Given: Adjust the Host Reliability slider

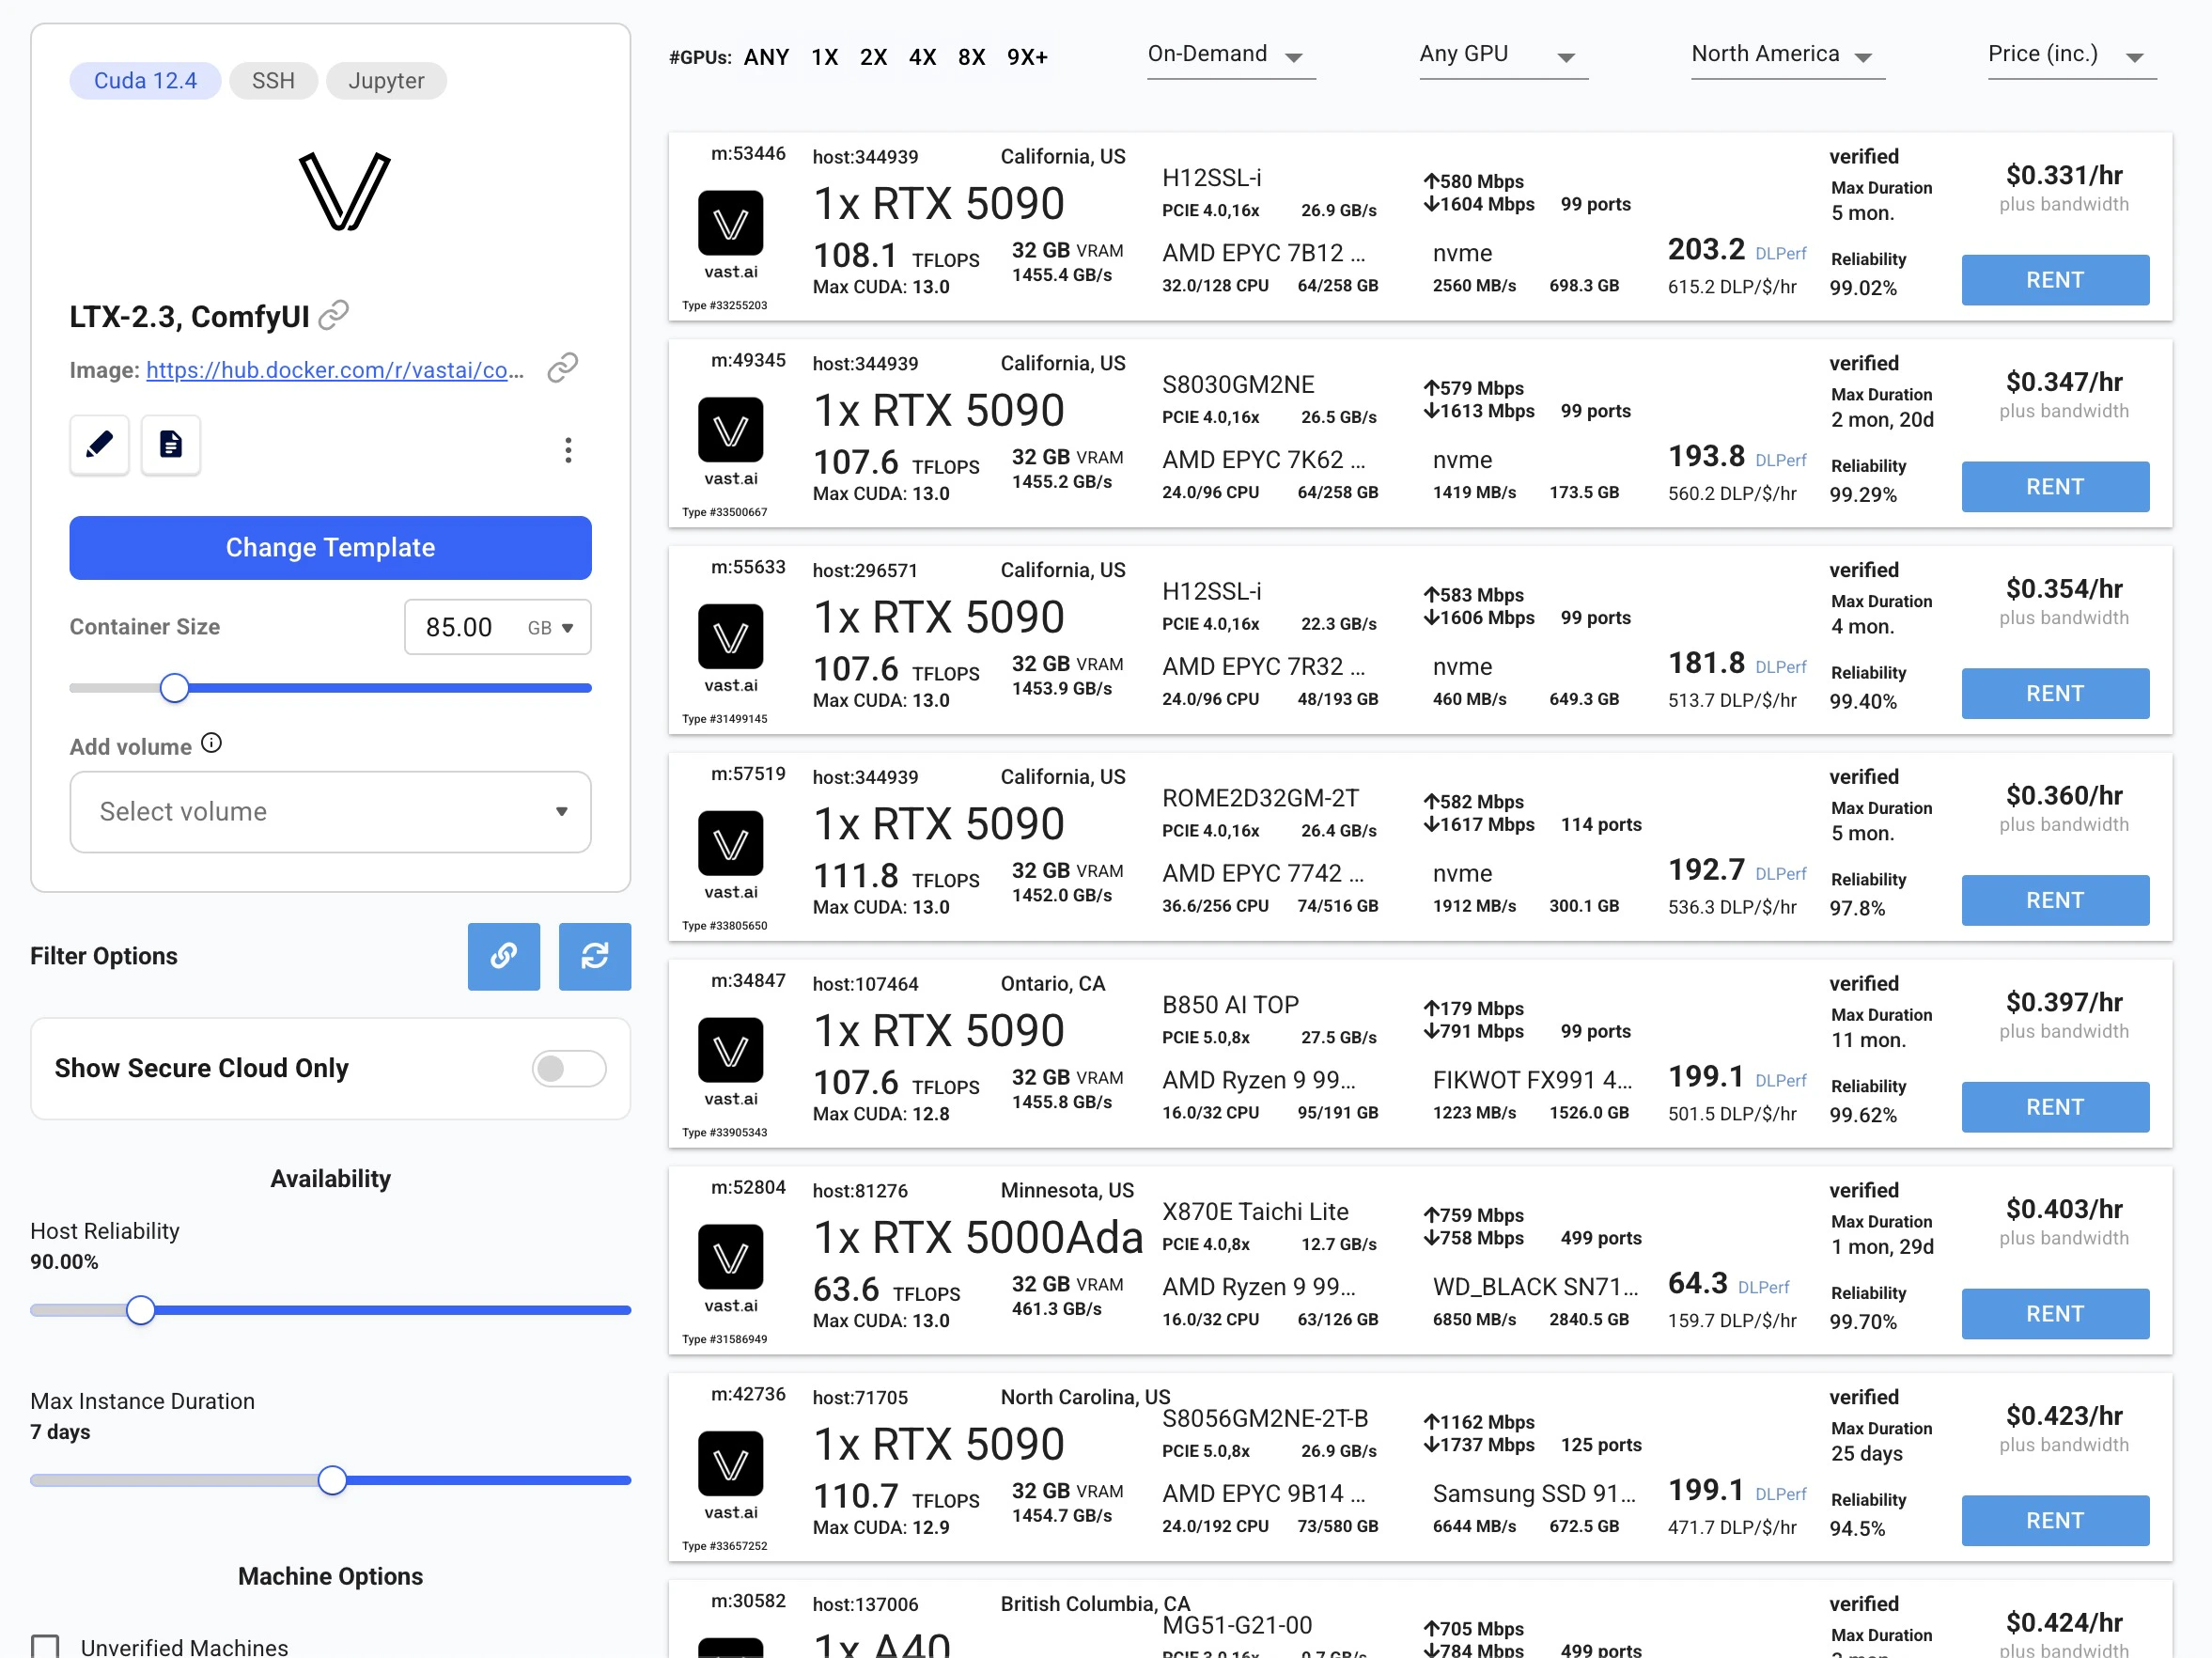Looking at the screenshot, I should click(141, 1309).
